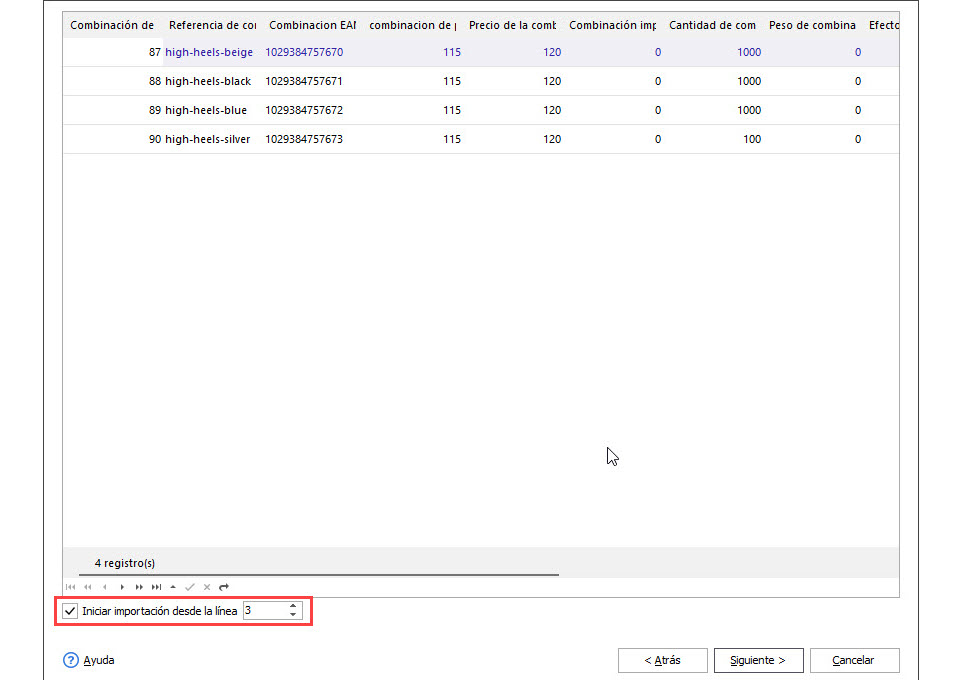The image size is (970, 680).
Task: Click the Ayuda help link
Action: [99, 660]
